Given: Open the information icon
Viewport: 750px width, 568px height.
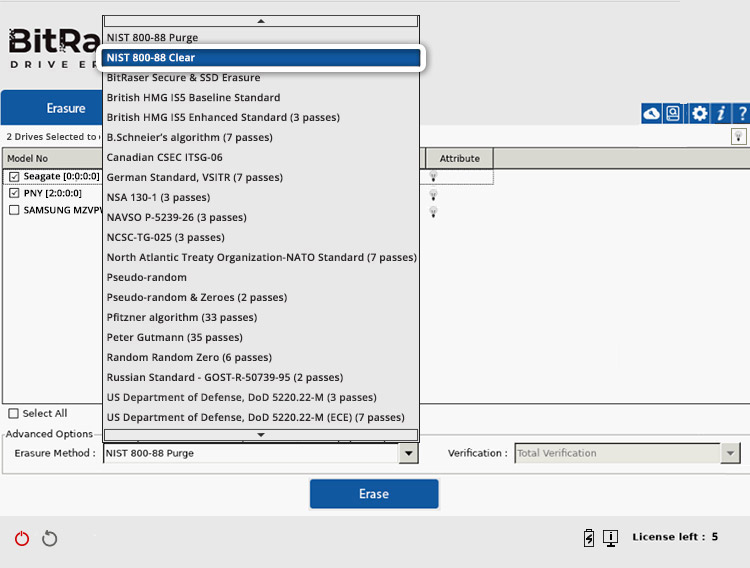Looking at the screenshot, I should [x=721, y=113].
